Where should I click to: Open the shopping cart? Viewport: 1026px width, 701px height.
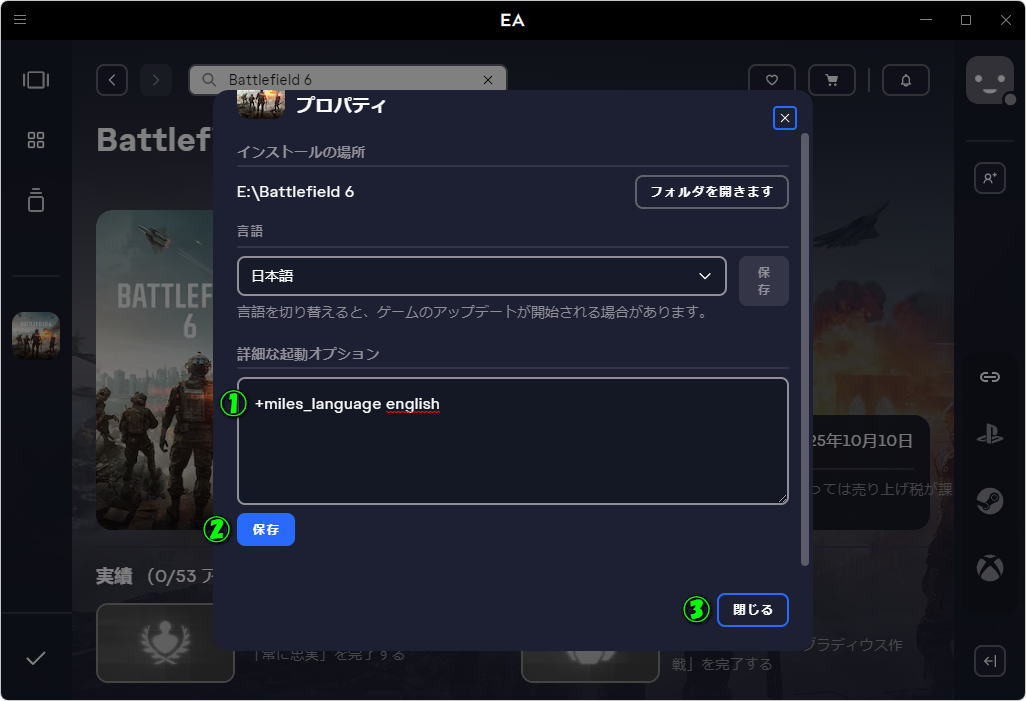[x=830, y=80]
